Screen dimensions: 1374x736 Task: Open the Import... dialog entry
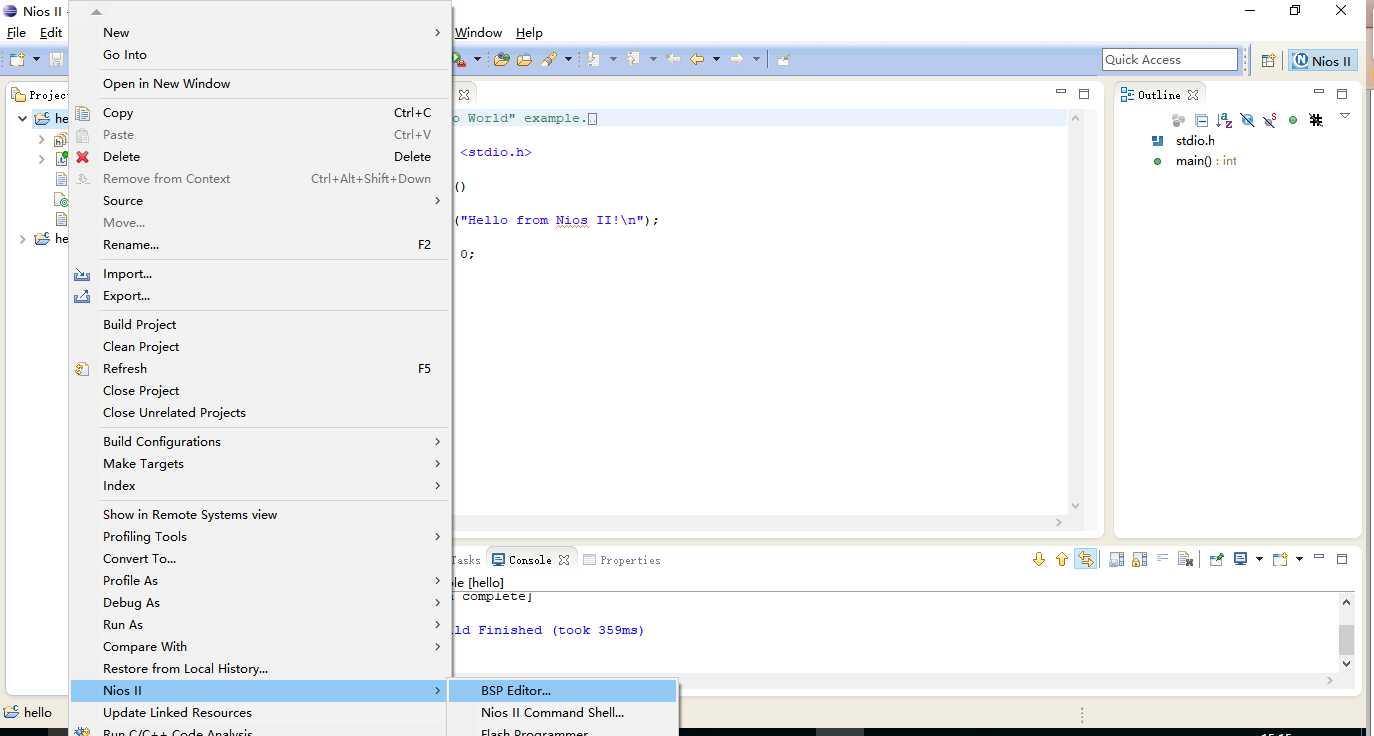(x=259, y=274)
